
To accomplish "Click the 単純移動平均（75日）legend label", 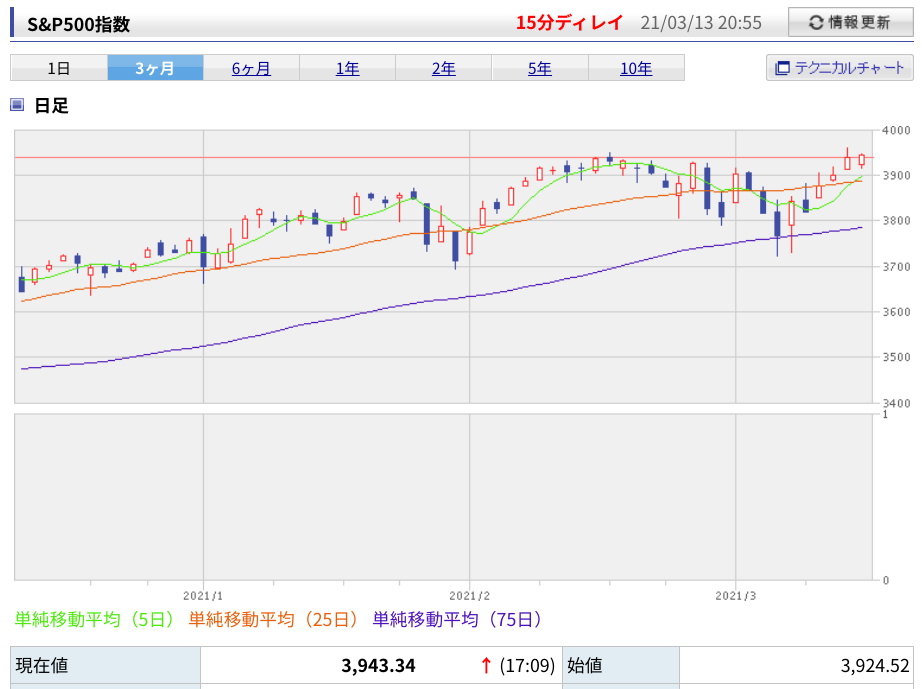I will (x=457, y=619).
